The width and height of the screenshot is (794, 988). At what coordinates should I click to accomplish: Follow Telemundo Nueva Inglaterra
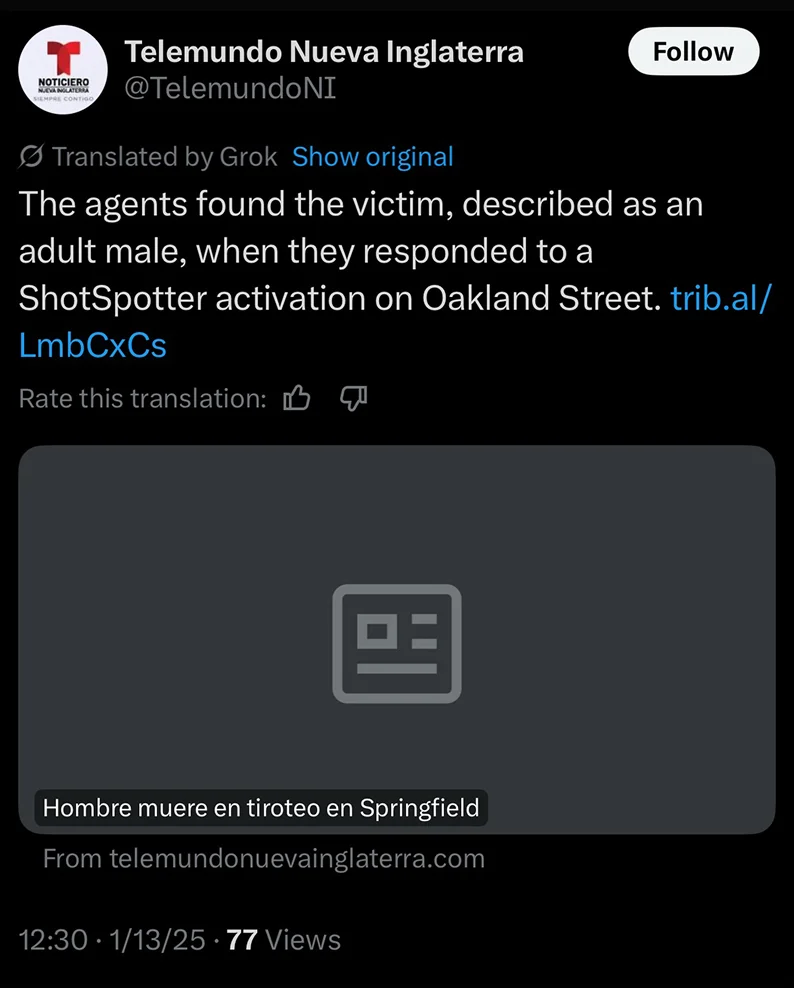pos(693,52)
